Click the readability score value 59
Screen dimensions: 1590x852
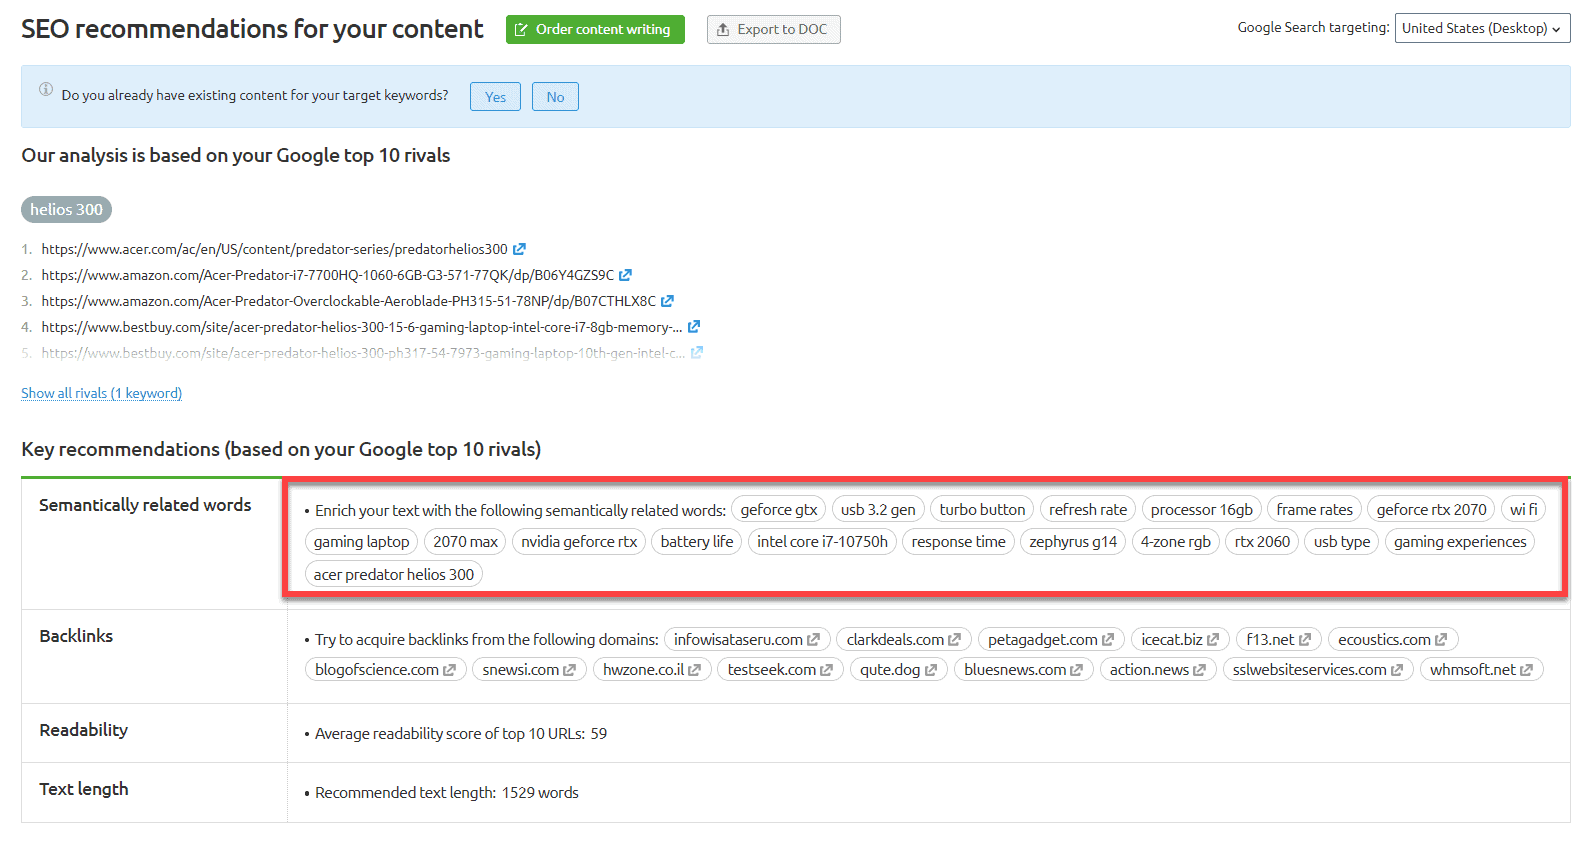598,734
